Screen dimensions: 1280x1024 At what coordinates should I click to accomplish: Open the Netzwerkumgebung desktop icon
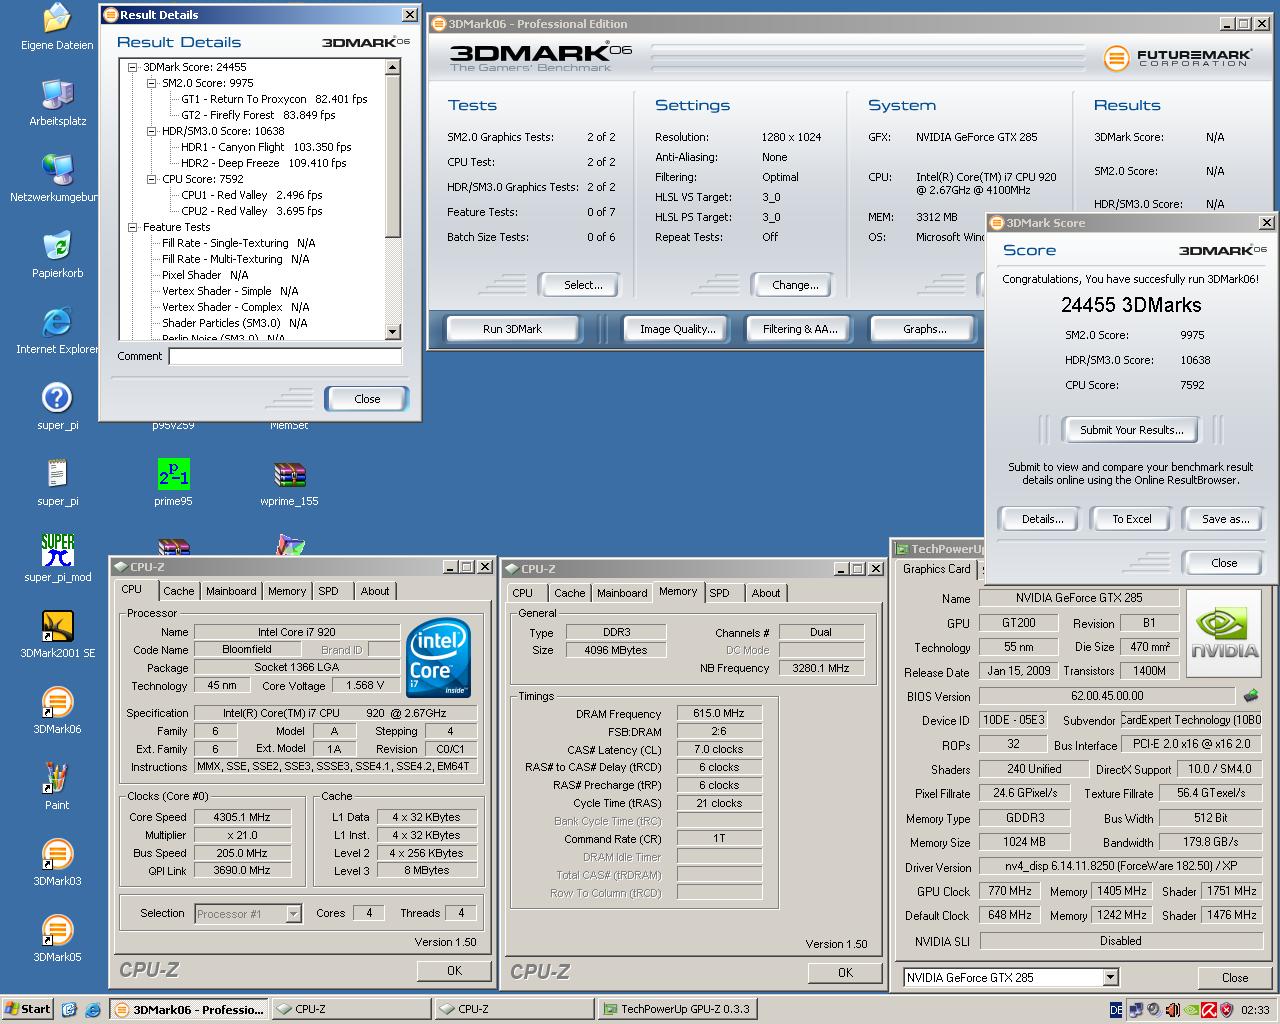[x=57, y=170]
